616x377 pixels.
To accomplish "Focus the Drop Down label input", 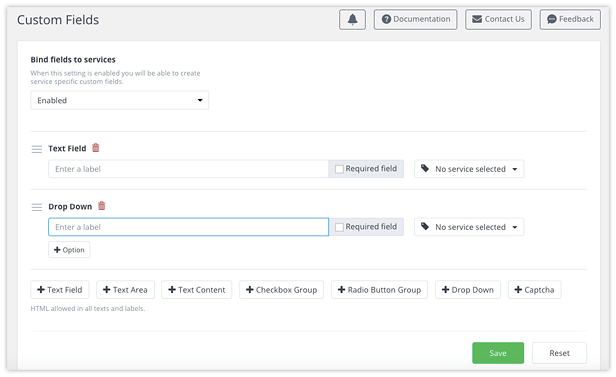I will coord(188,227).
